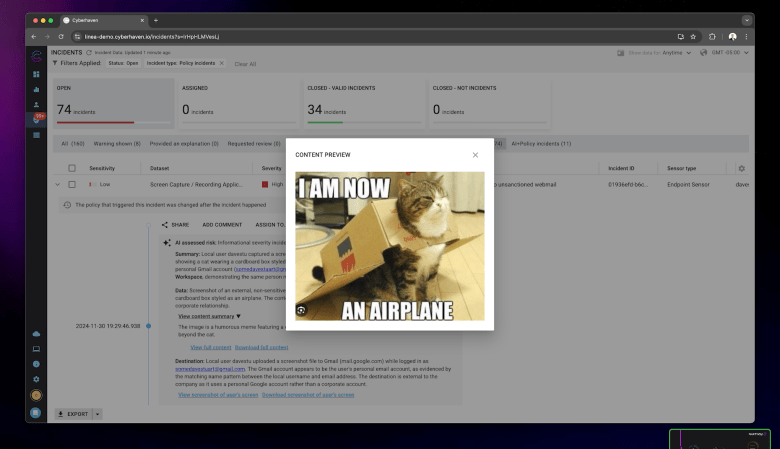Open the Export dropdown arrow
The width and height of the screenshot is (780, 449).
(x=98, y=414)
